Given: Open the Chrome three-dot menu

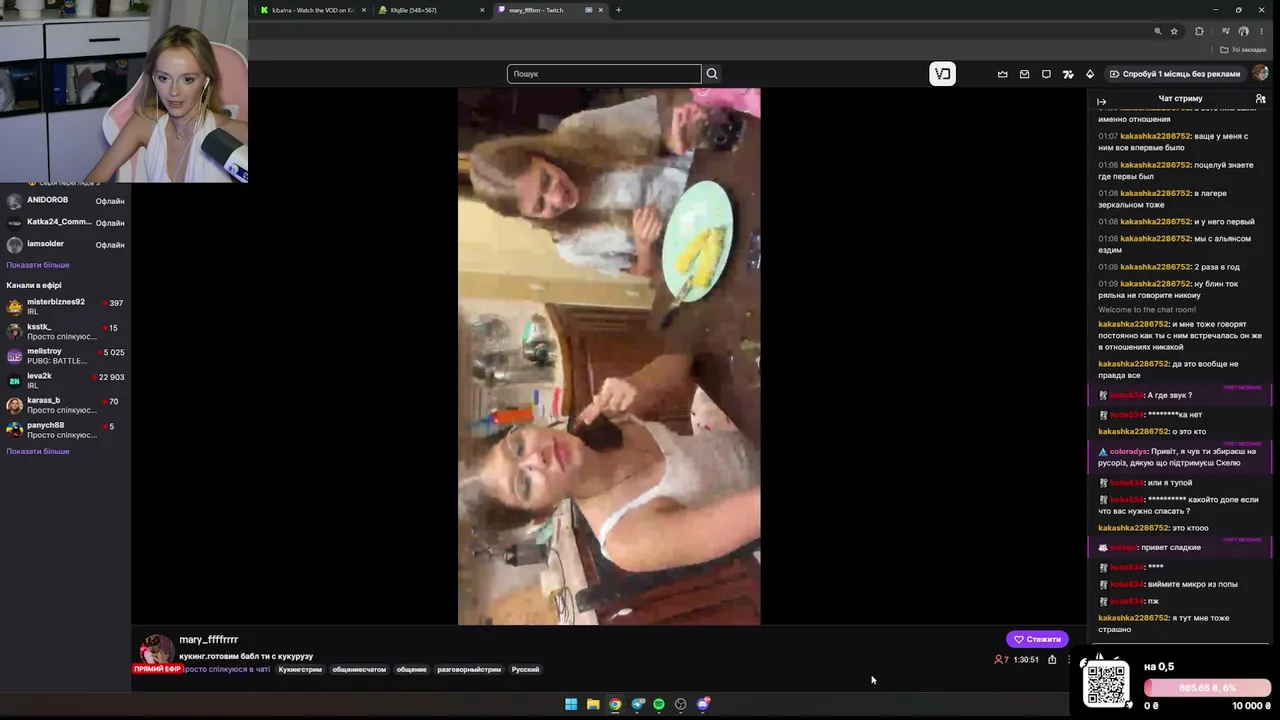Looking at the screenshot, I should (1263, 31).
